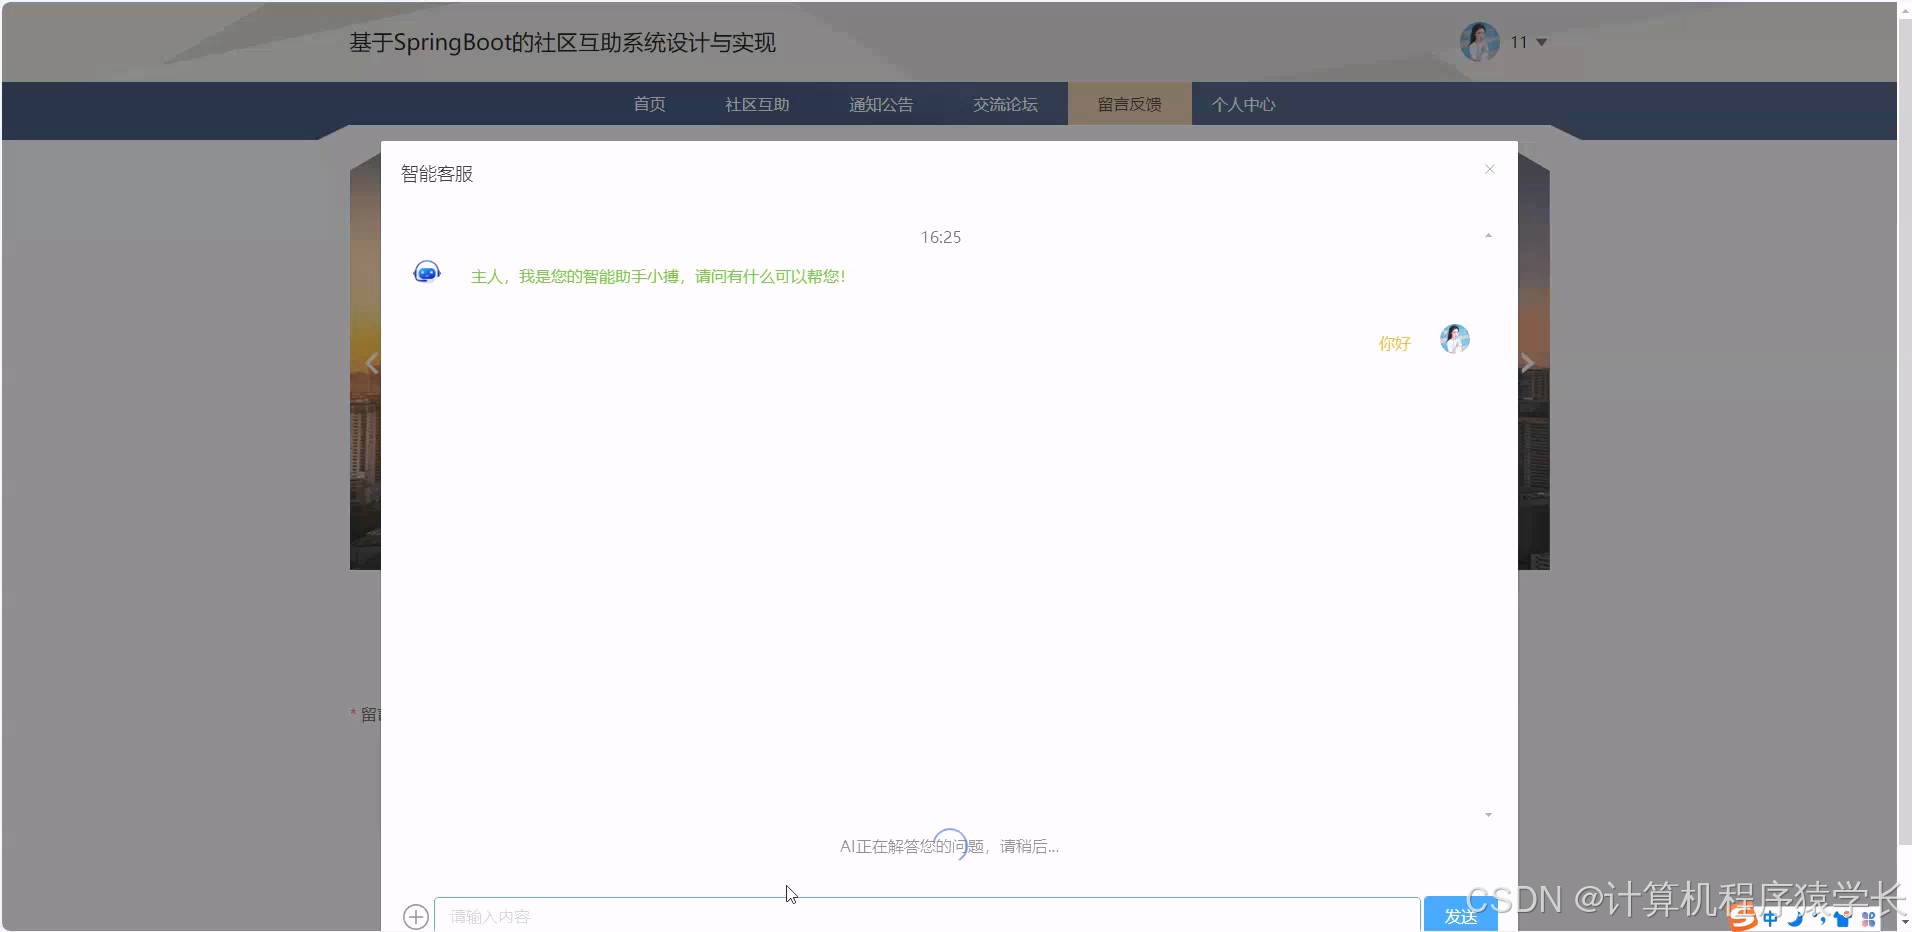This screenshot has height=932, width=1912.
Task: Click the message input field
Action: pyautogui.click(x=900, y=915)
